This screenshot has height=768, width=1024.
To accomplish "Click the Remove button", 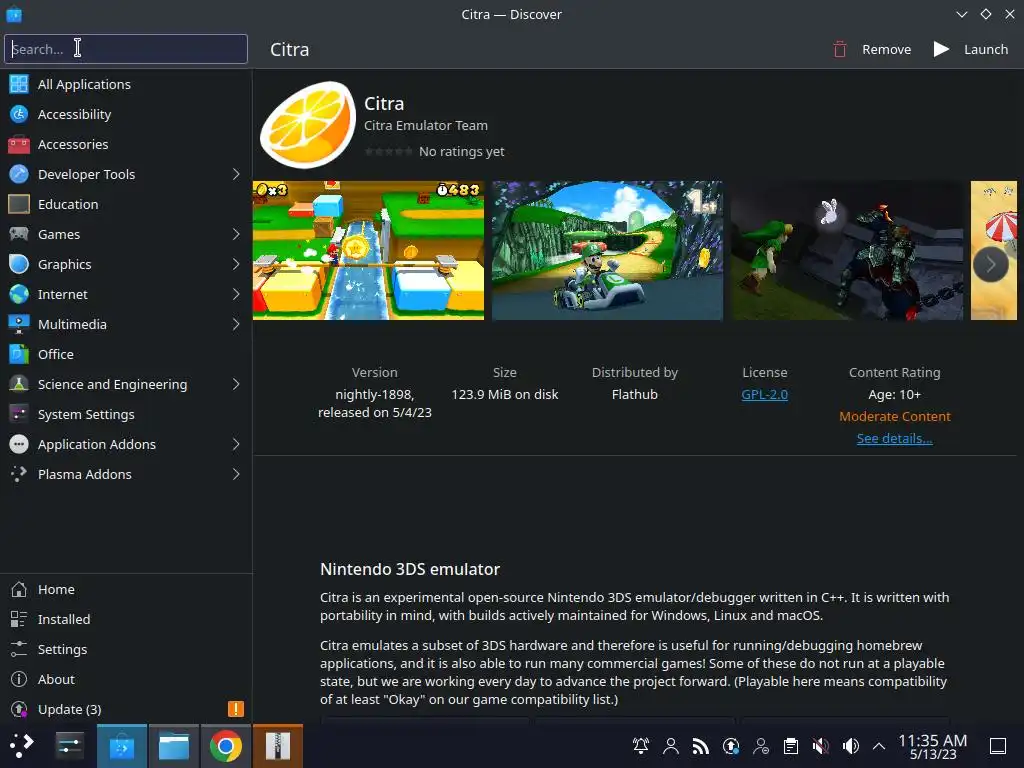I will point(872,50).
